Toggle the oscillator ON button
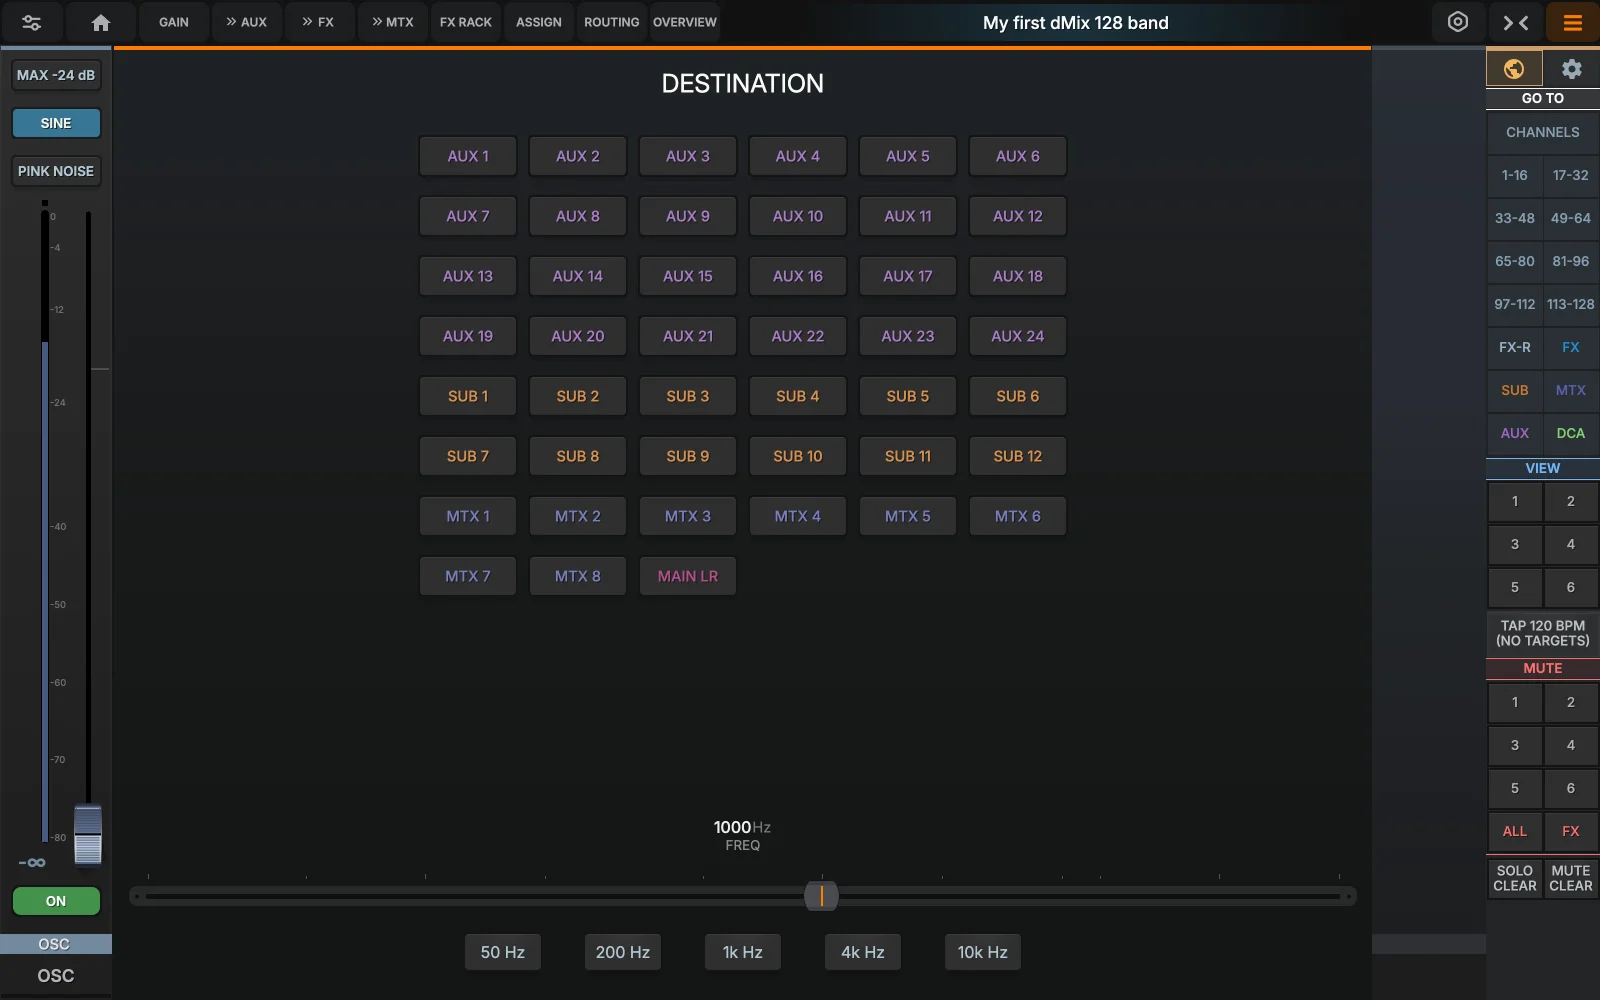This screenshot has height=1000, width=1600. [56, 901]
